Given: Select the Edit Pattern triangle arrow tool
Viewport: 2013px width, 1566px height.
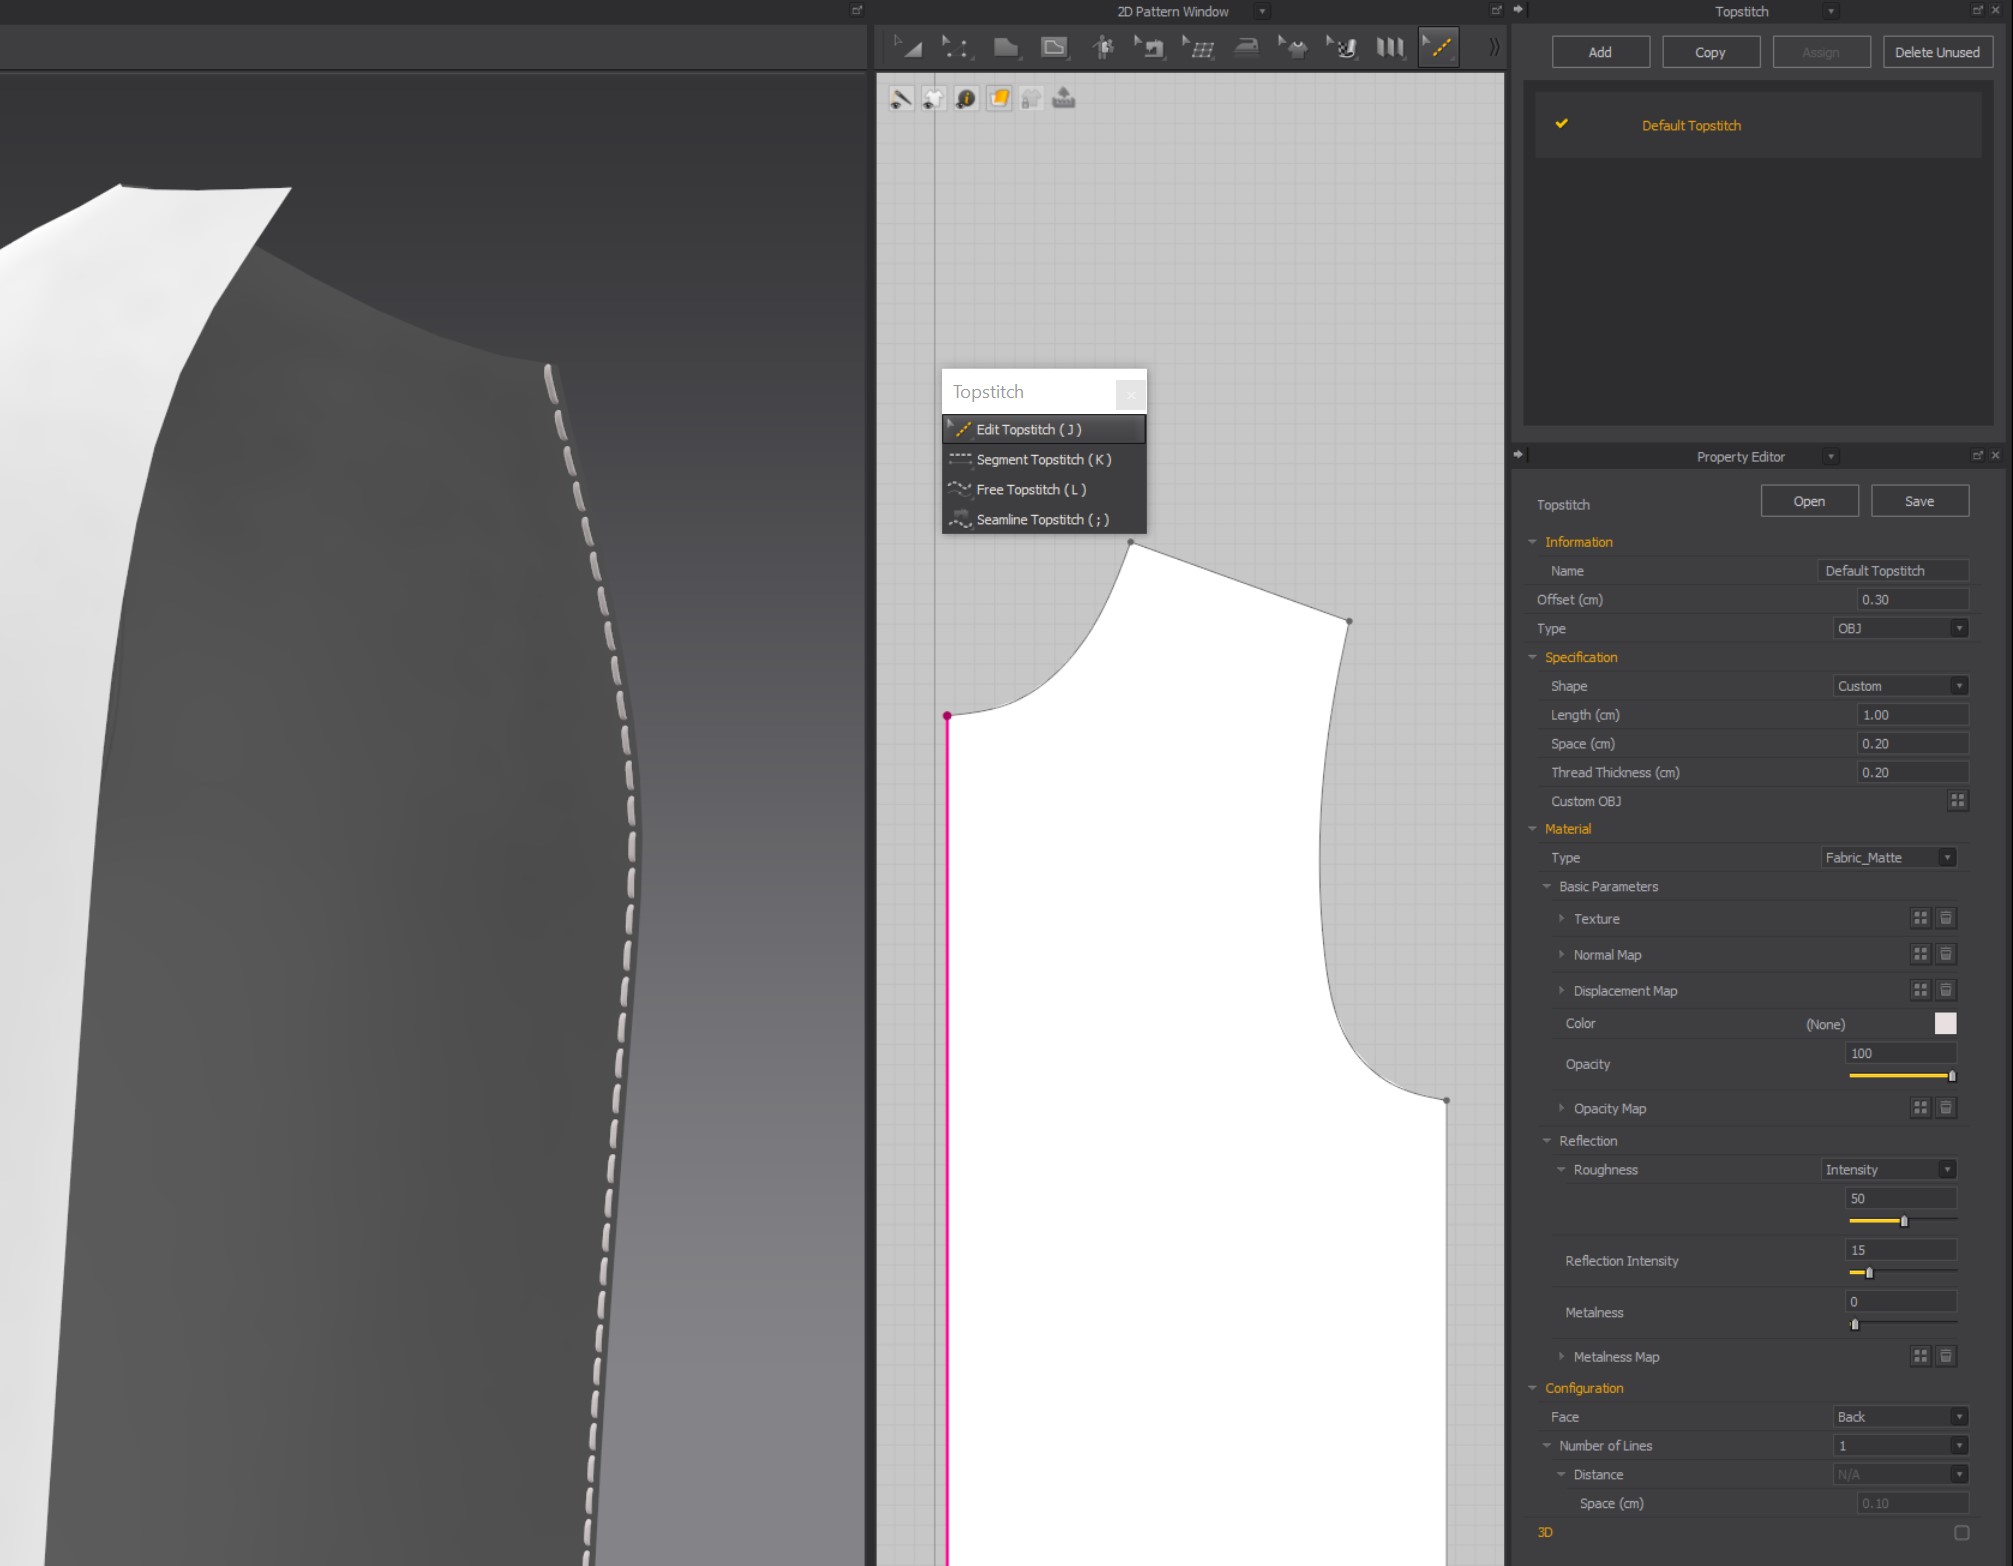Looking at the screenshot, I should click(908, 47).
